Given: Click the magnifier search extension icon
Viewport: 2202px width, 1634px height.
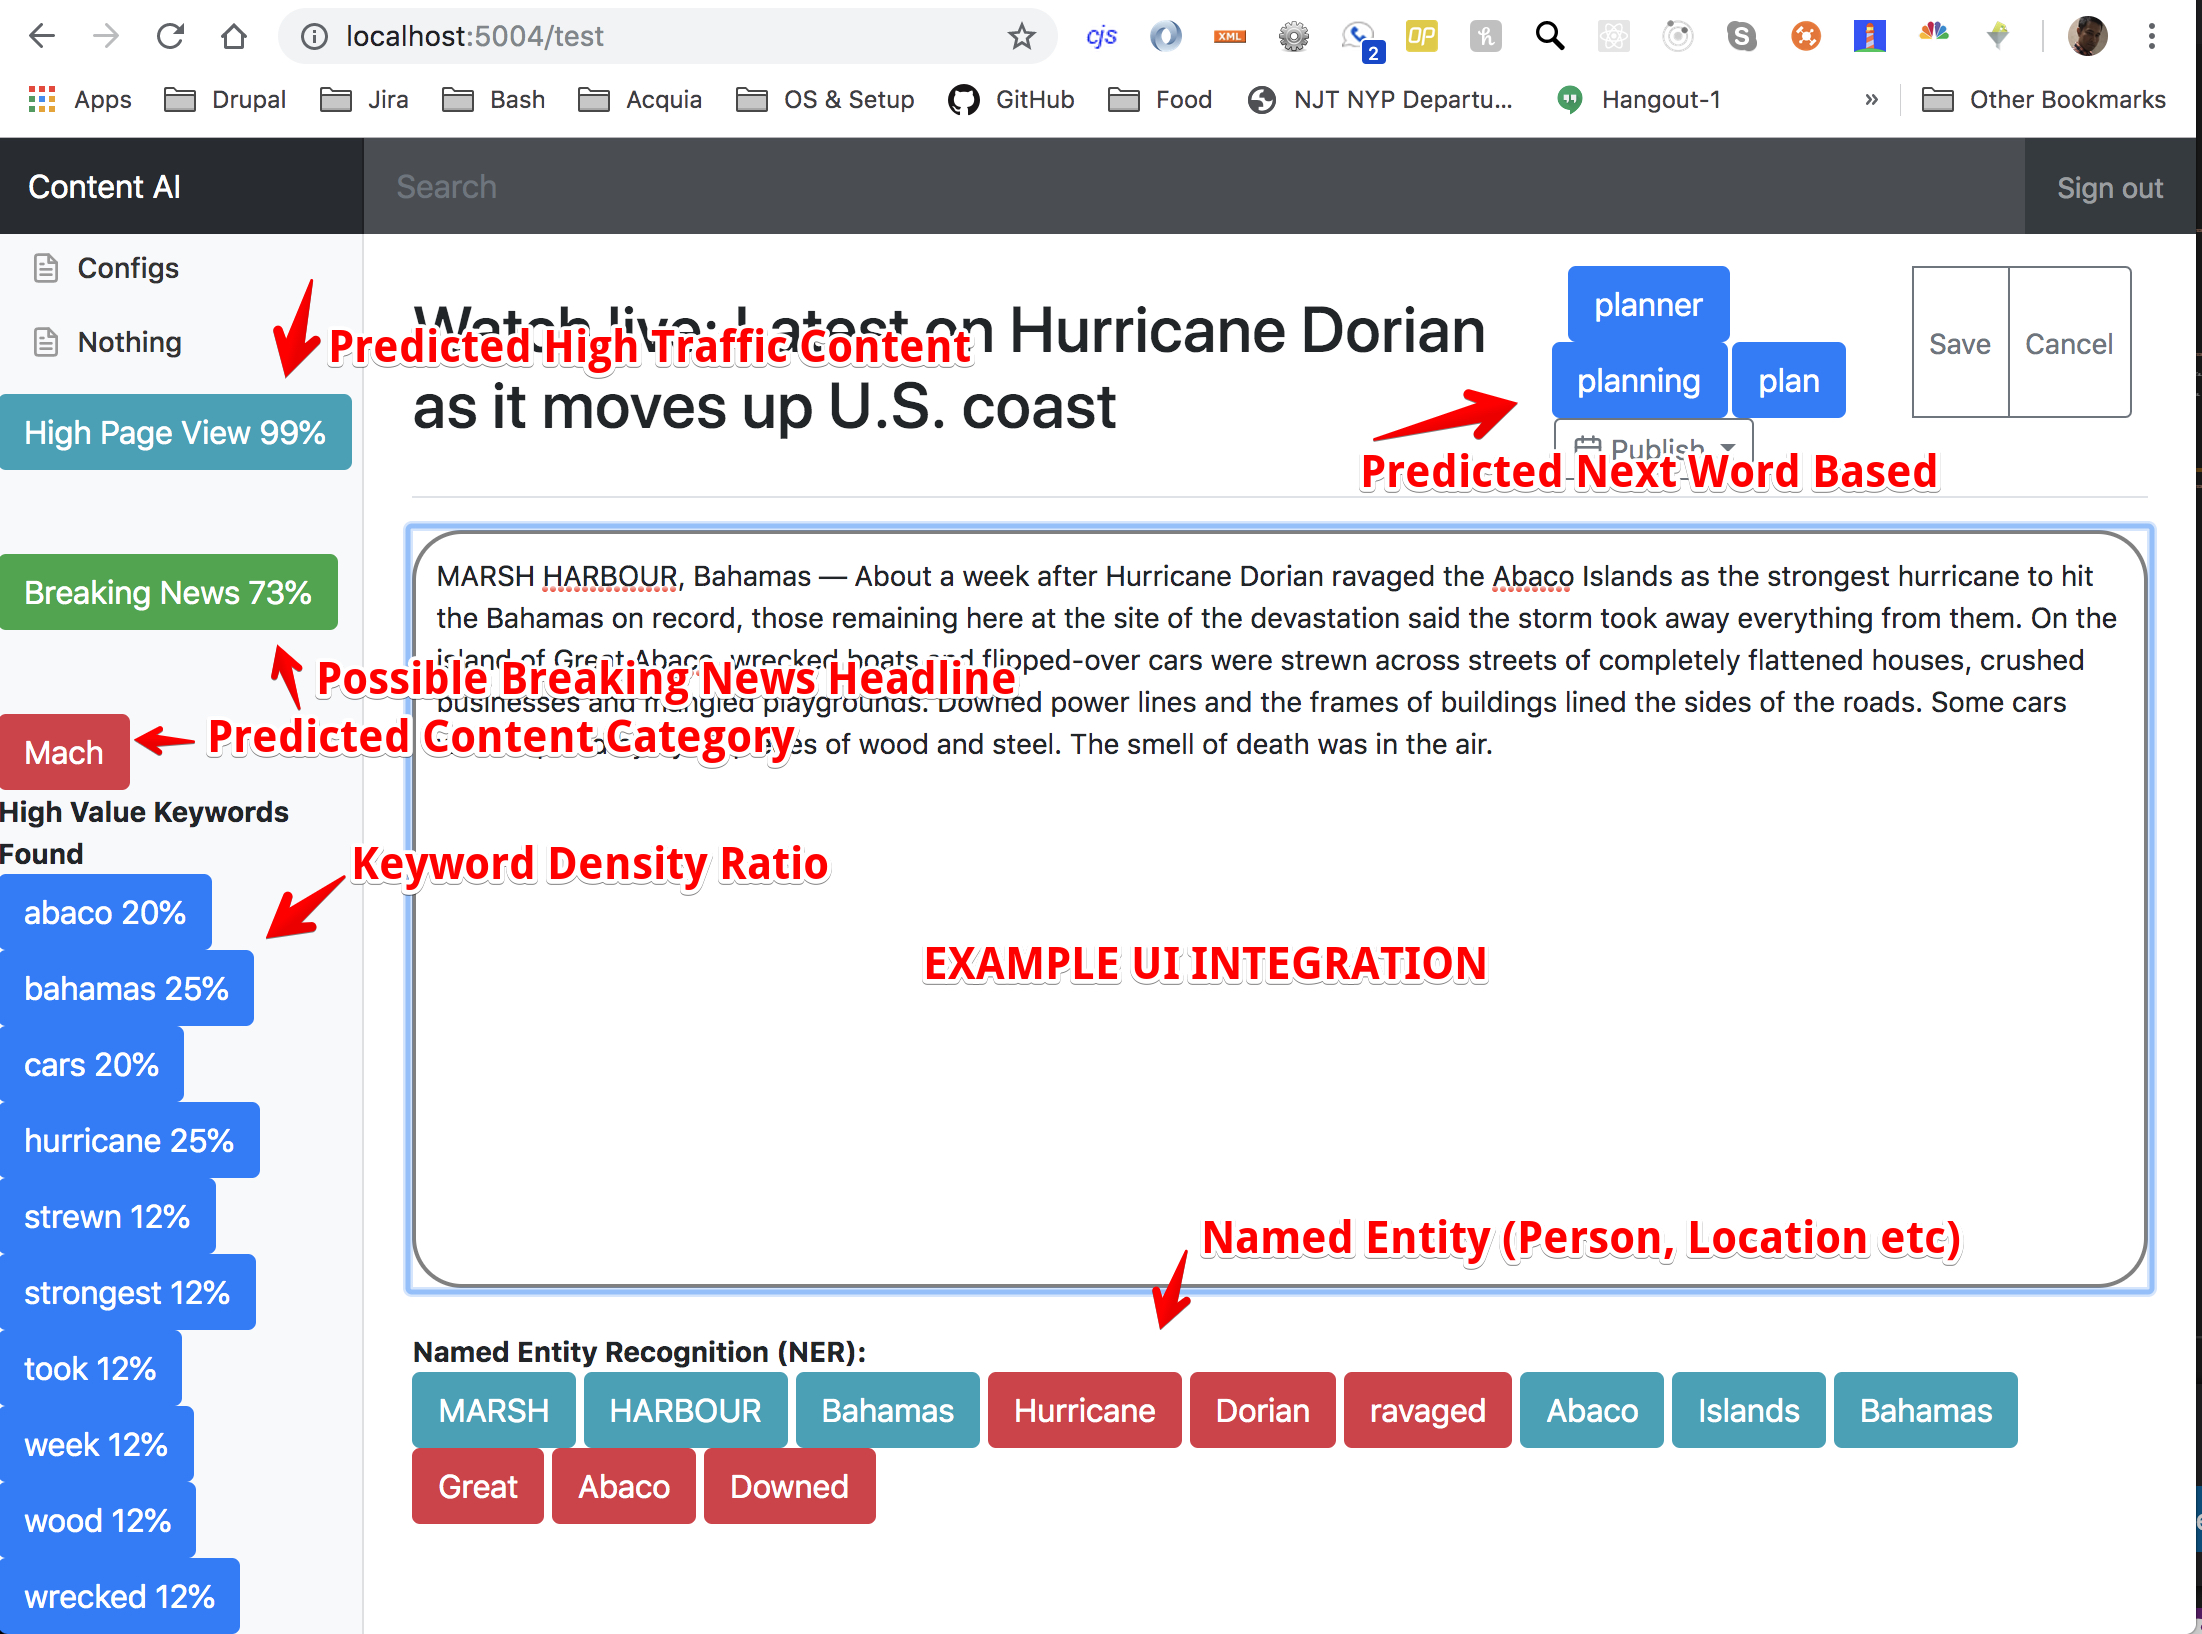Looking at the screenshot, I should click(1549, 37).
